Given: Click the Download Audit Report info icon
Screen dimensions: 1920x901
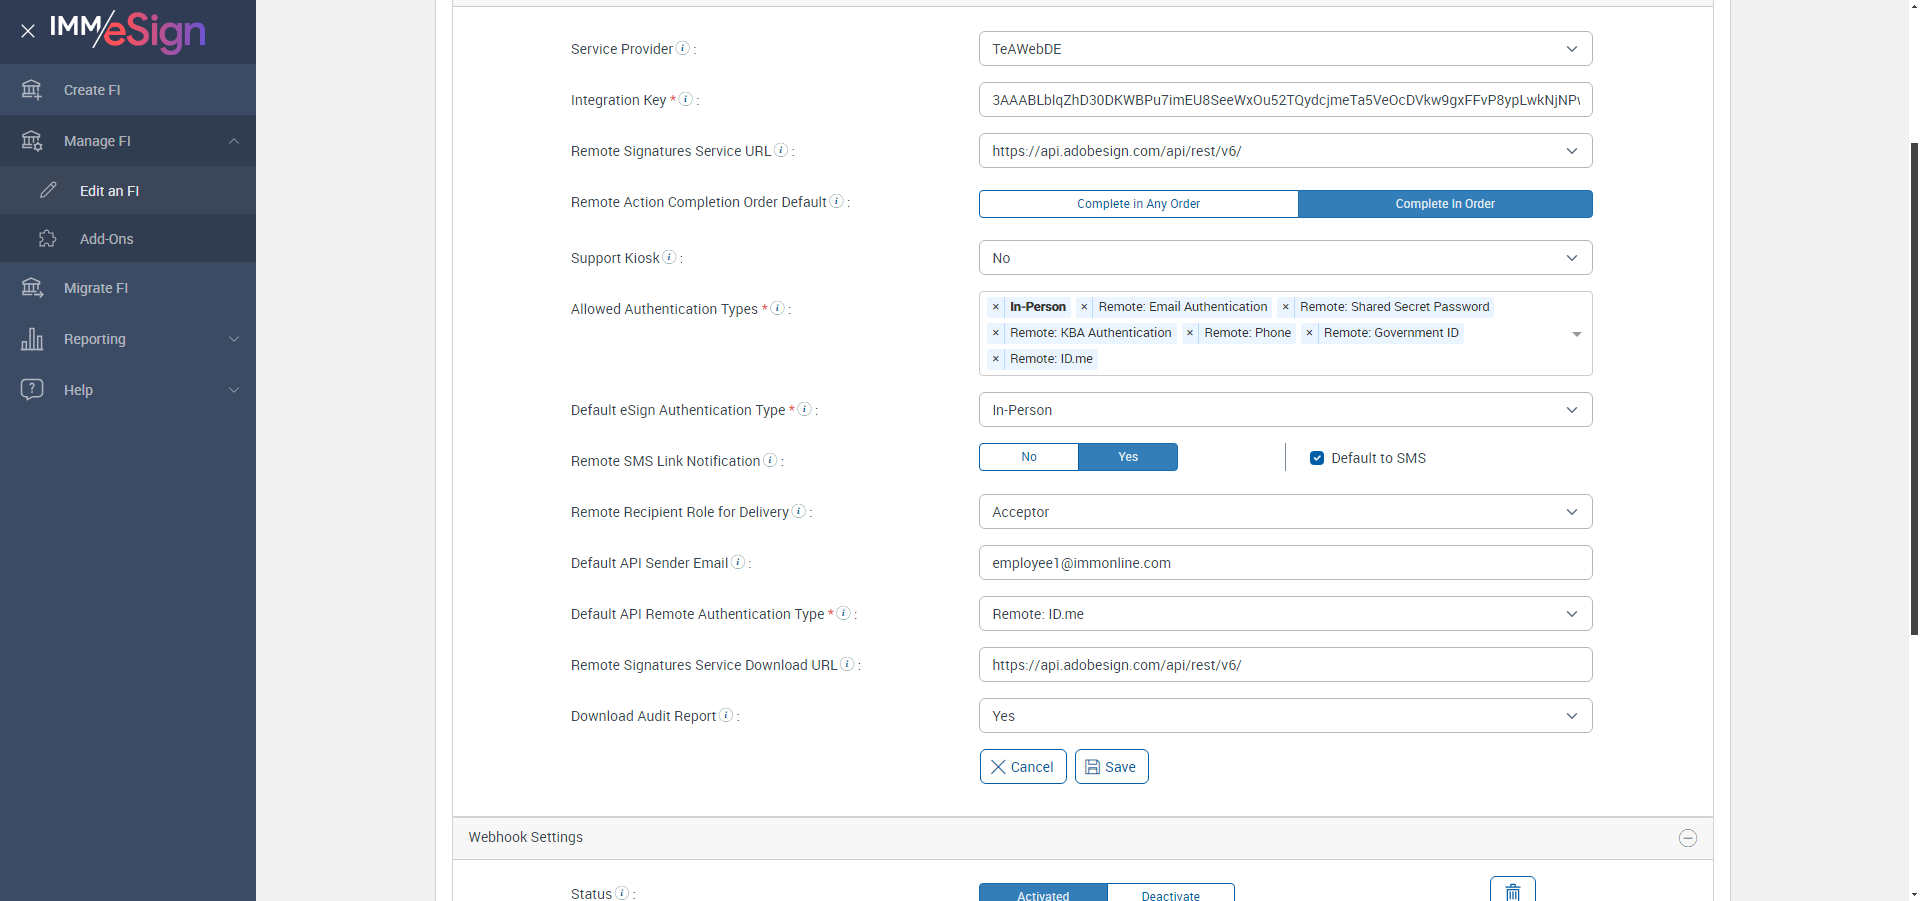Looking at the screenshot, I should [x=727, y=715].
